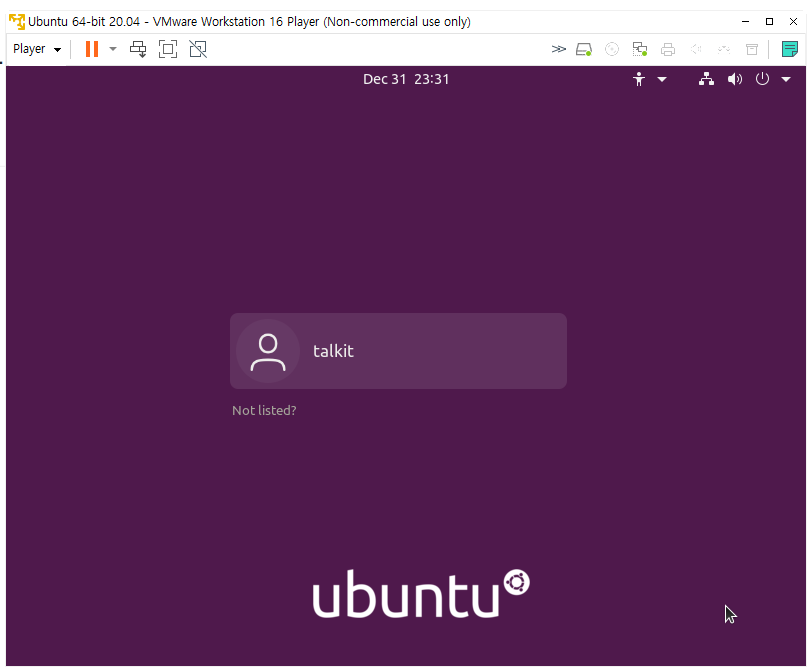The height and width of the screenshot is (672, 810).
Task: Open the VMware message log note icon
Action: coord(789,49)
